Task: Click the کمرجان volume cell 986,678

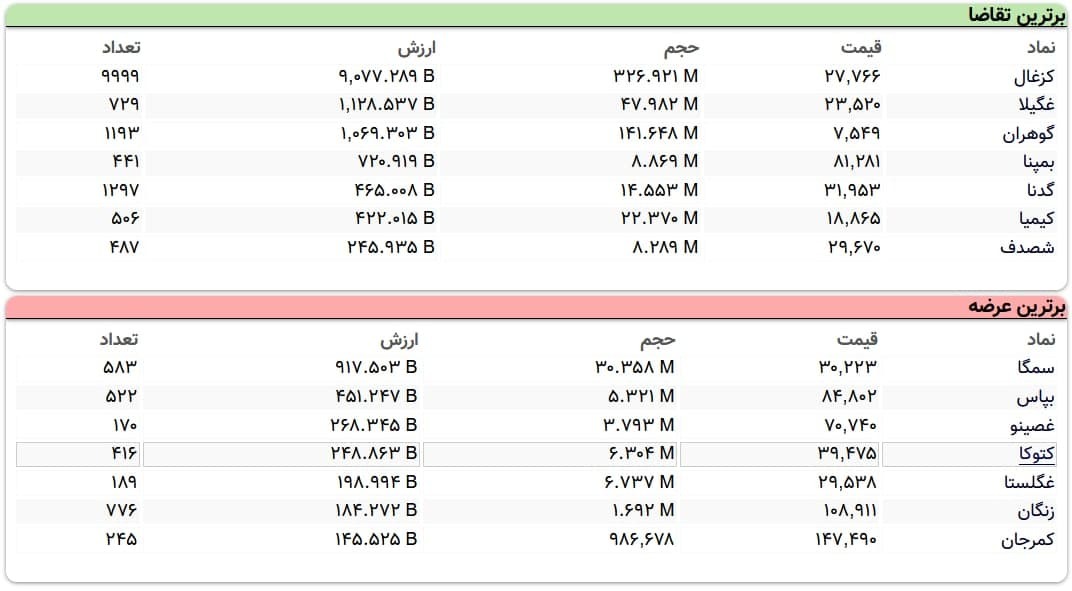Action: coord(641,540)
